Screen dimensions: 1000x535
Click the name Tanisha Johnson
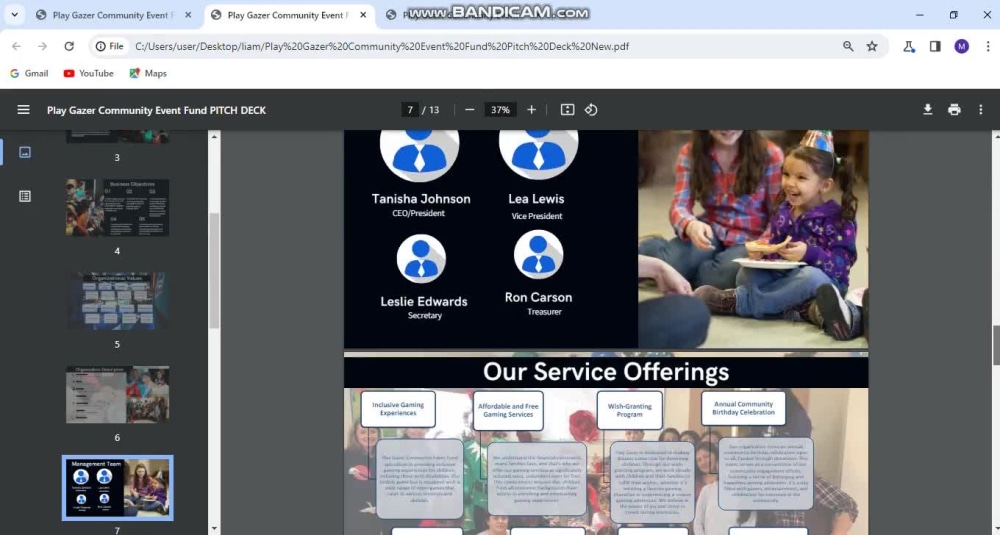(x=421, y=199)
